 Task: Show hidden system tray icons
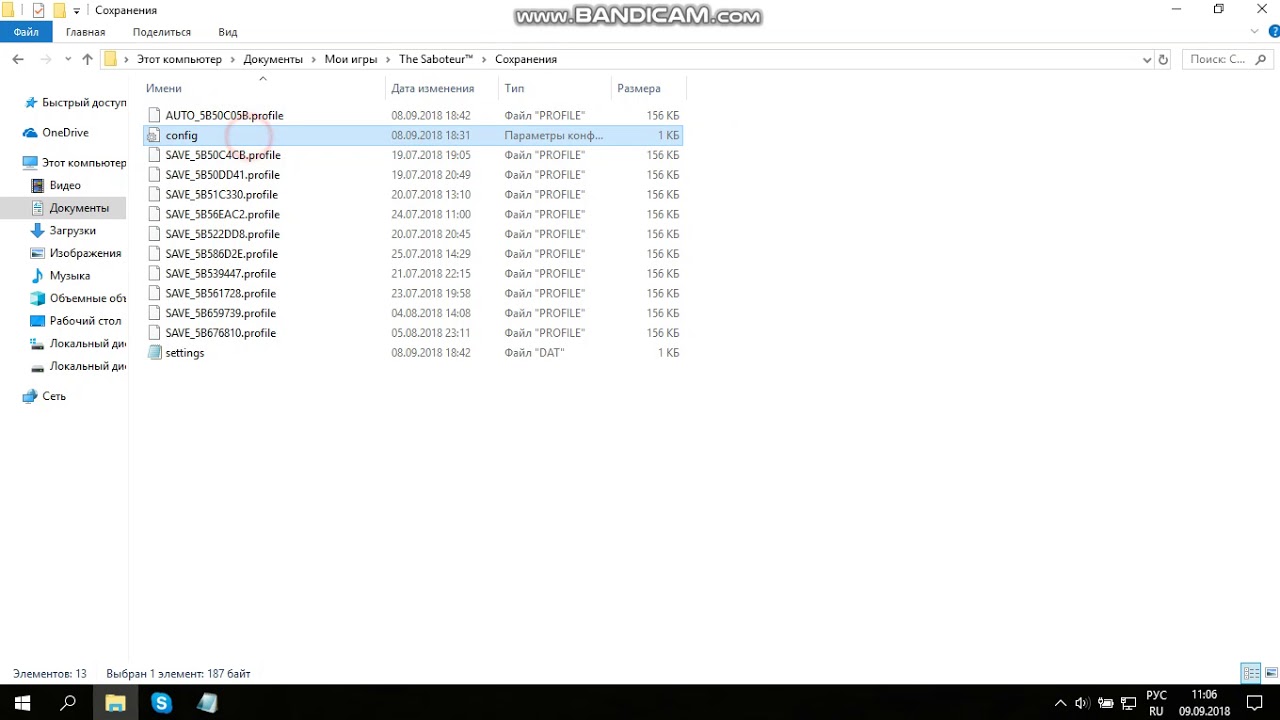tap(1060, 703)
